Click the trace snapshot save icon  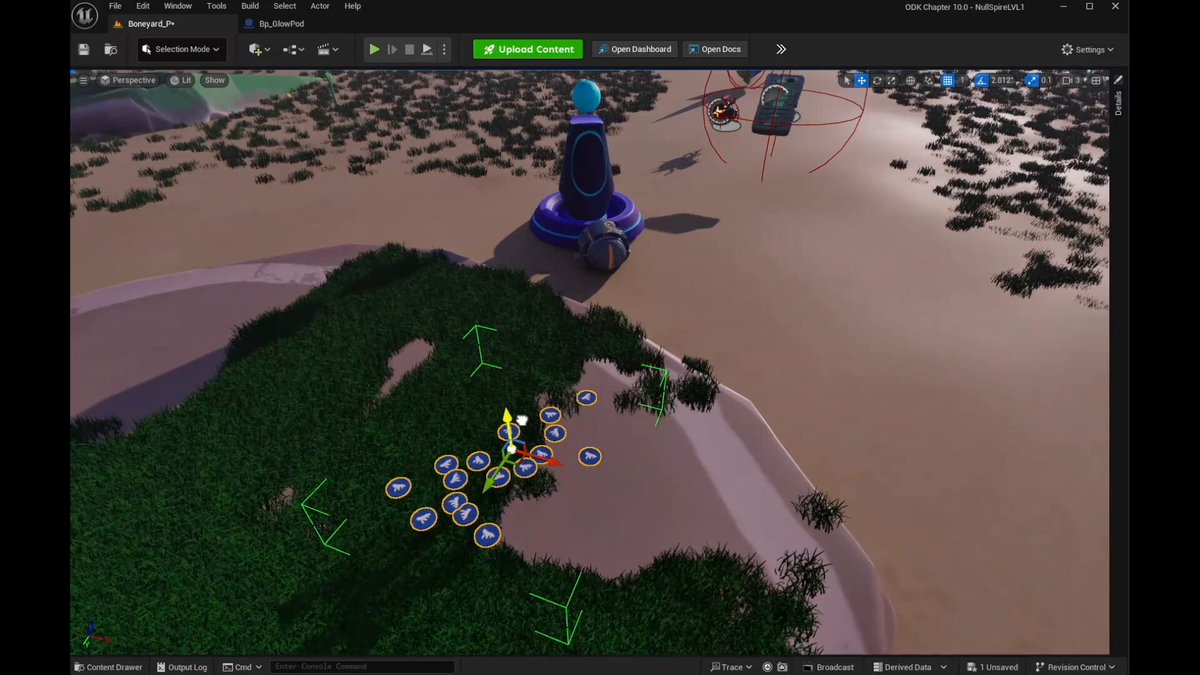click(781, 667)
